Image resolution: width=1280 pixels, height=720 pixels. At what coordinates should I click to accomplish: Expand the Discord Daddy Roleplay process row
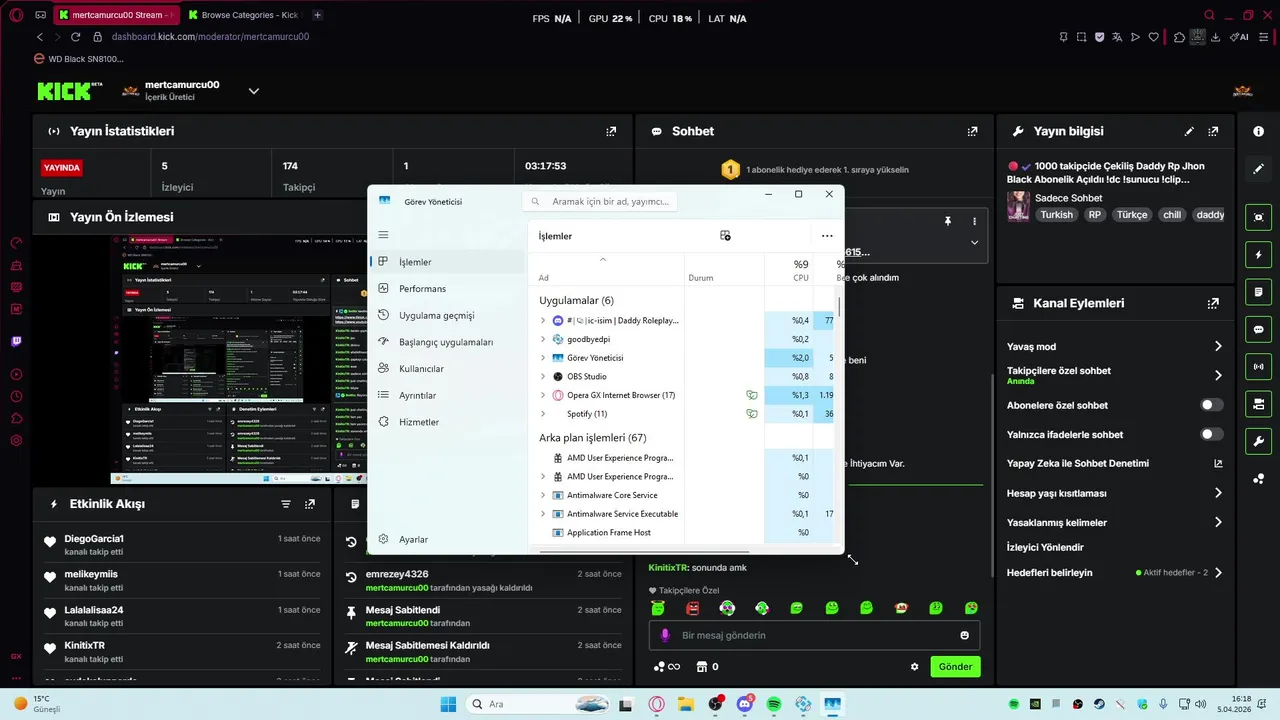(x=543, y=320)
